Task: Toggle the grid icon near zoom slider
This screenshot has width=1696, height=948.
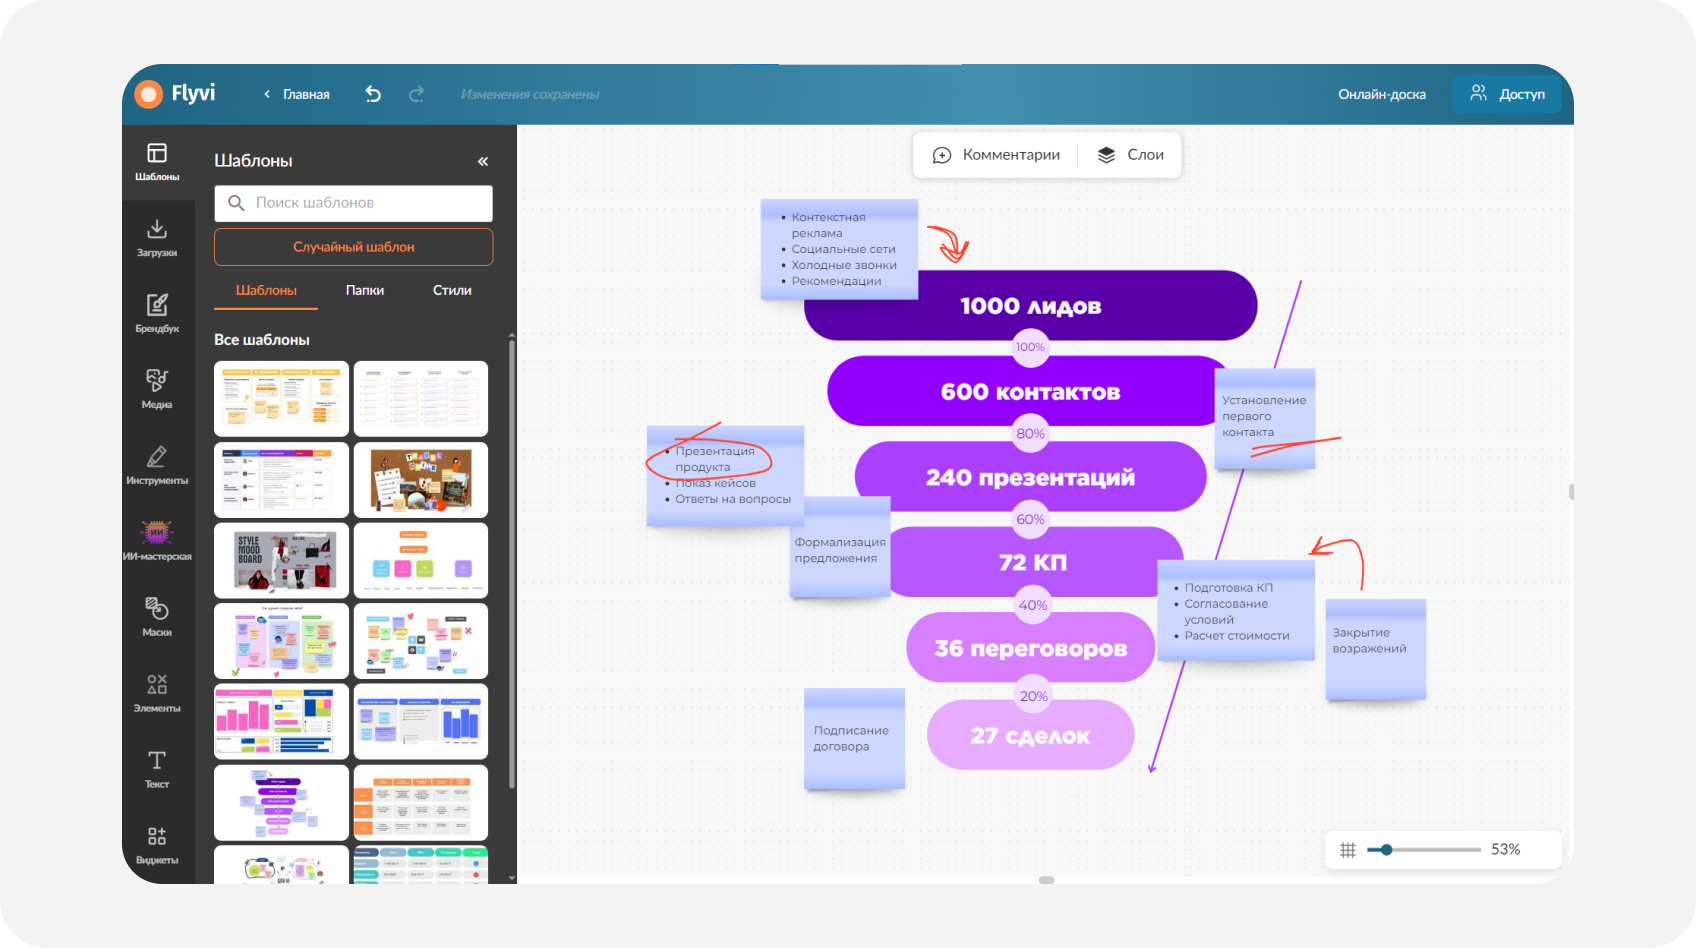Action: point(1348,850)
